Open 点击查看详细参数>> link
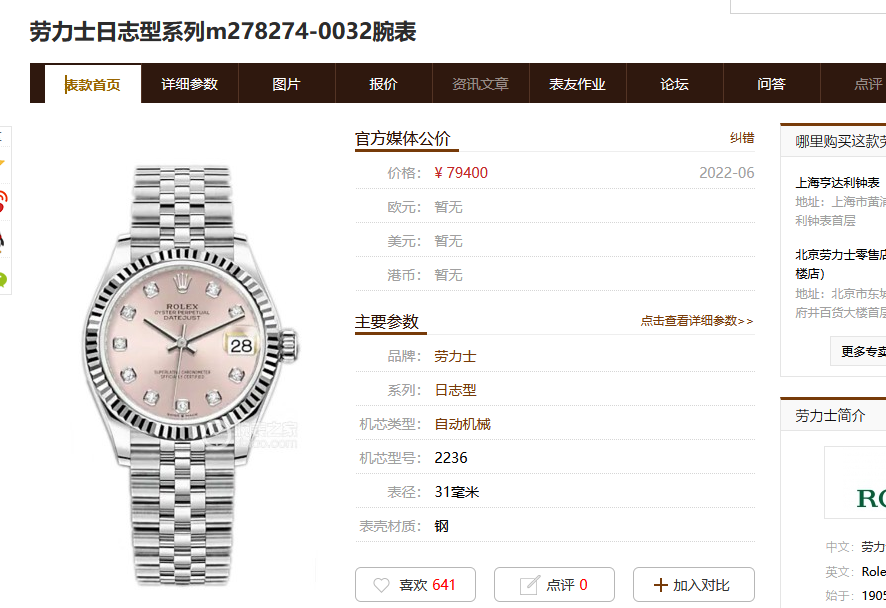This screenshot has width=886, height=608. 697,321
